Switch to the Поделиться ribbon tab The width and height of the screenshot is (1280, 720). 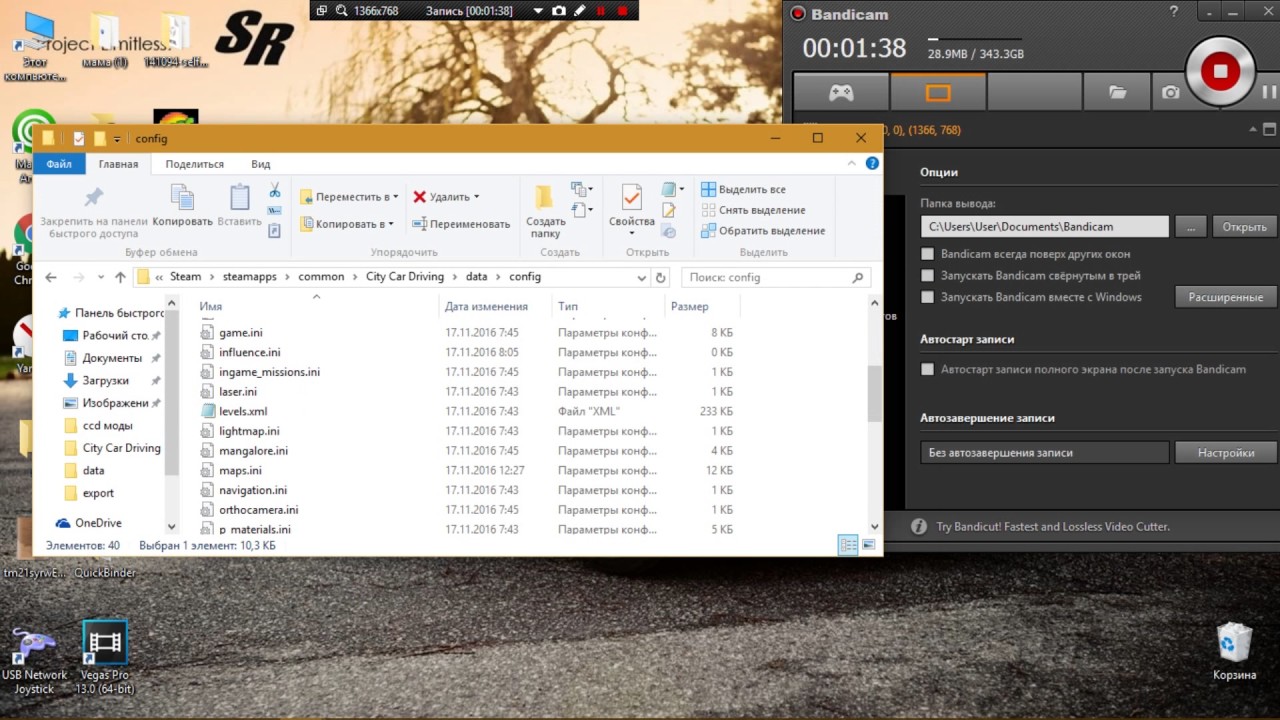click(195, 164)
